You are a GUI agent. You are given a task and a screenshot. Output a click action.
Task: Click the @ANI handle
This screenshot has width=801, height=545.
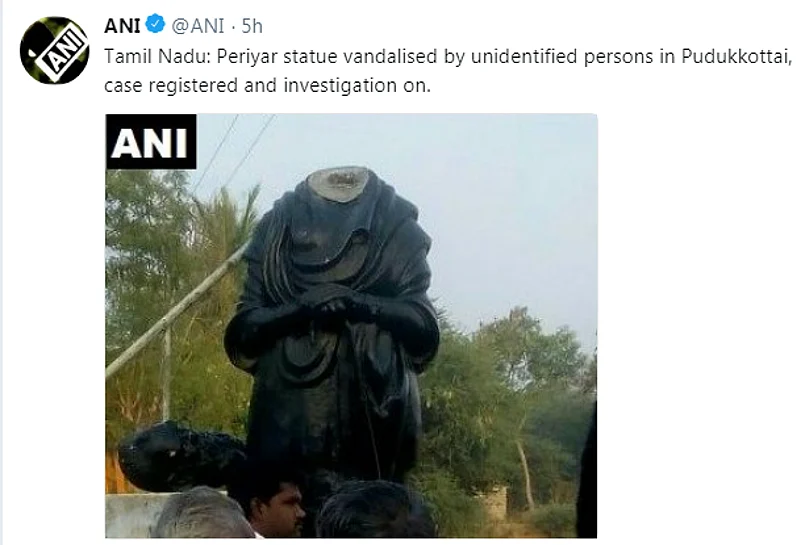[x=198, y=25]
